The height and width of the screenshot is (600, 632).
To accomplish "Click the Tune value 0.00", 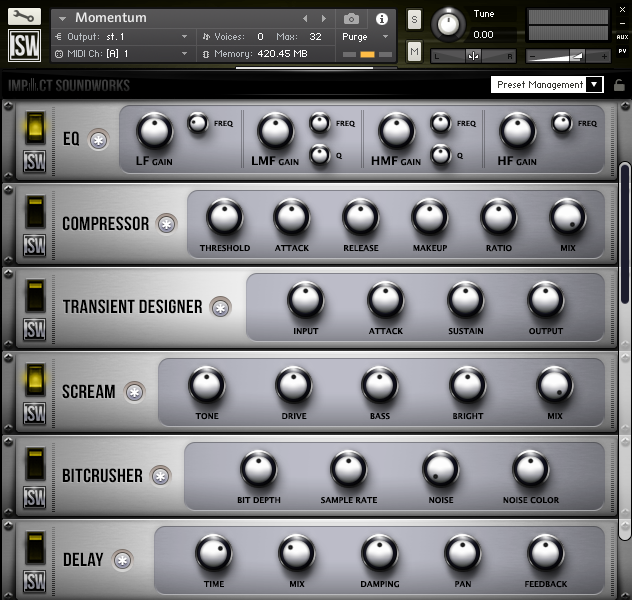I will point(483,35).
